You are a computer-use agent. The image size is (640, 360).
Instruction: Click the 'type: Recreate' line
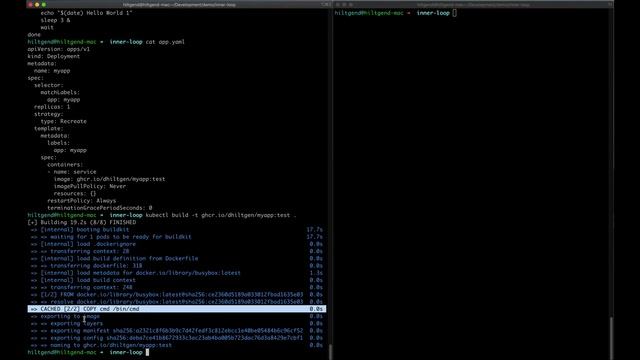63,121
